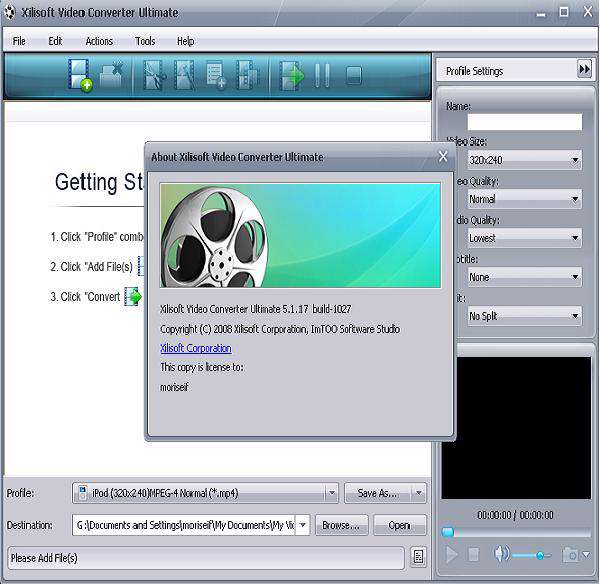Click the 'This copy is license to:' text
The image size is (600, 584).
pos(202,367)
